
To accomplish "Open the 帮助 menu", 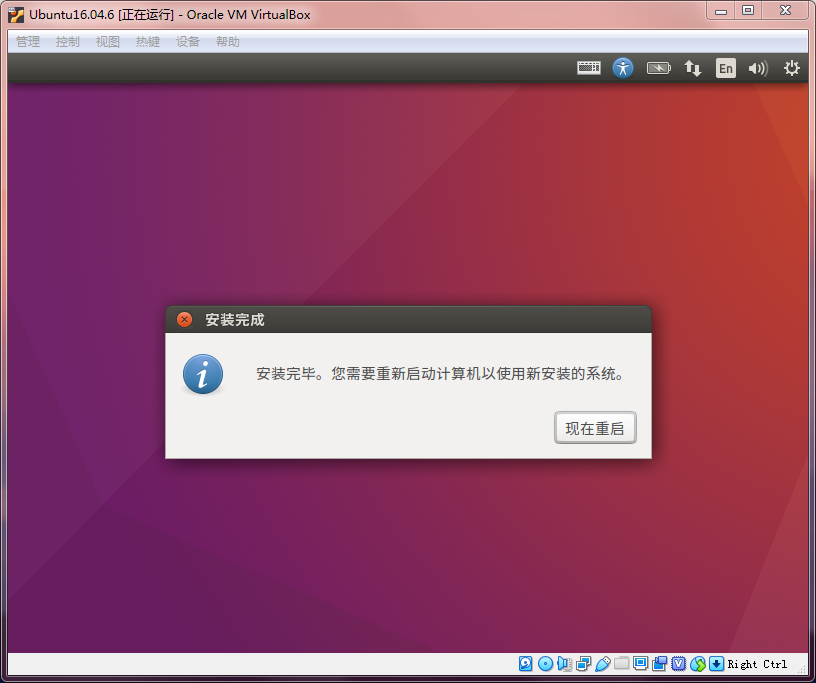I will 228,42.
